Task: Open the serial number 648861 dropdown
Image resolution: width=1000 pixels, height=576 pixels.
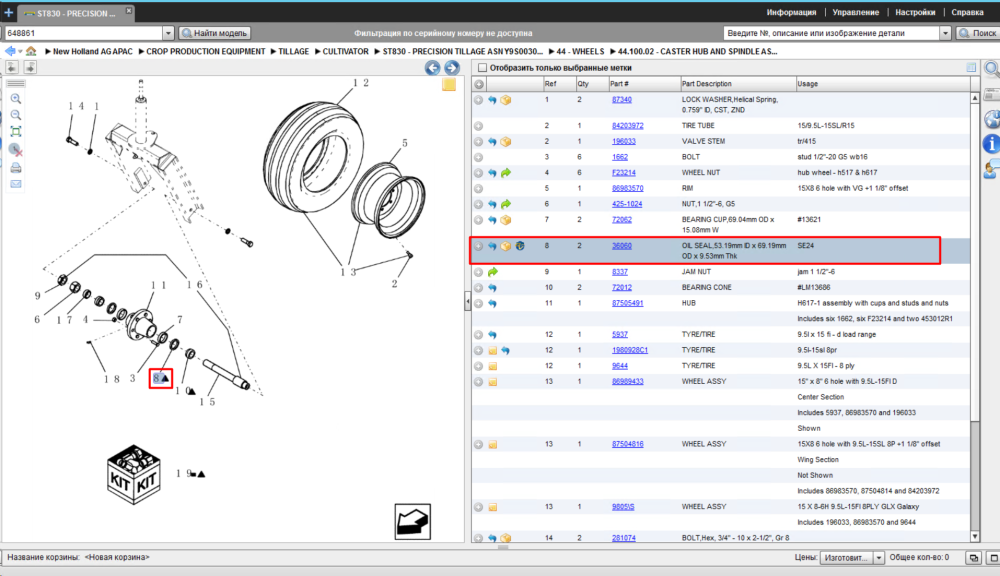Action: point(168,33)
